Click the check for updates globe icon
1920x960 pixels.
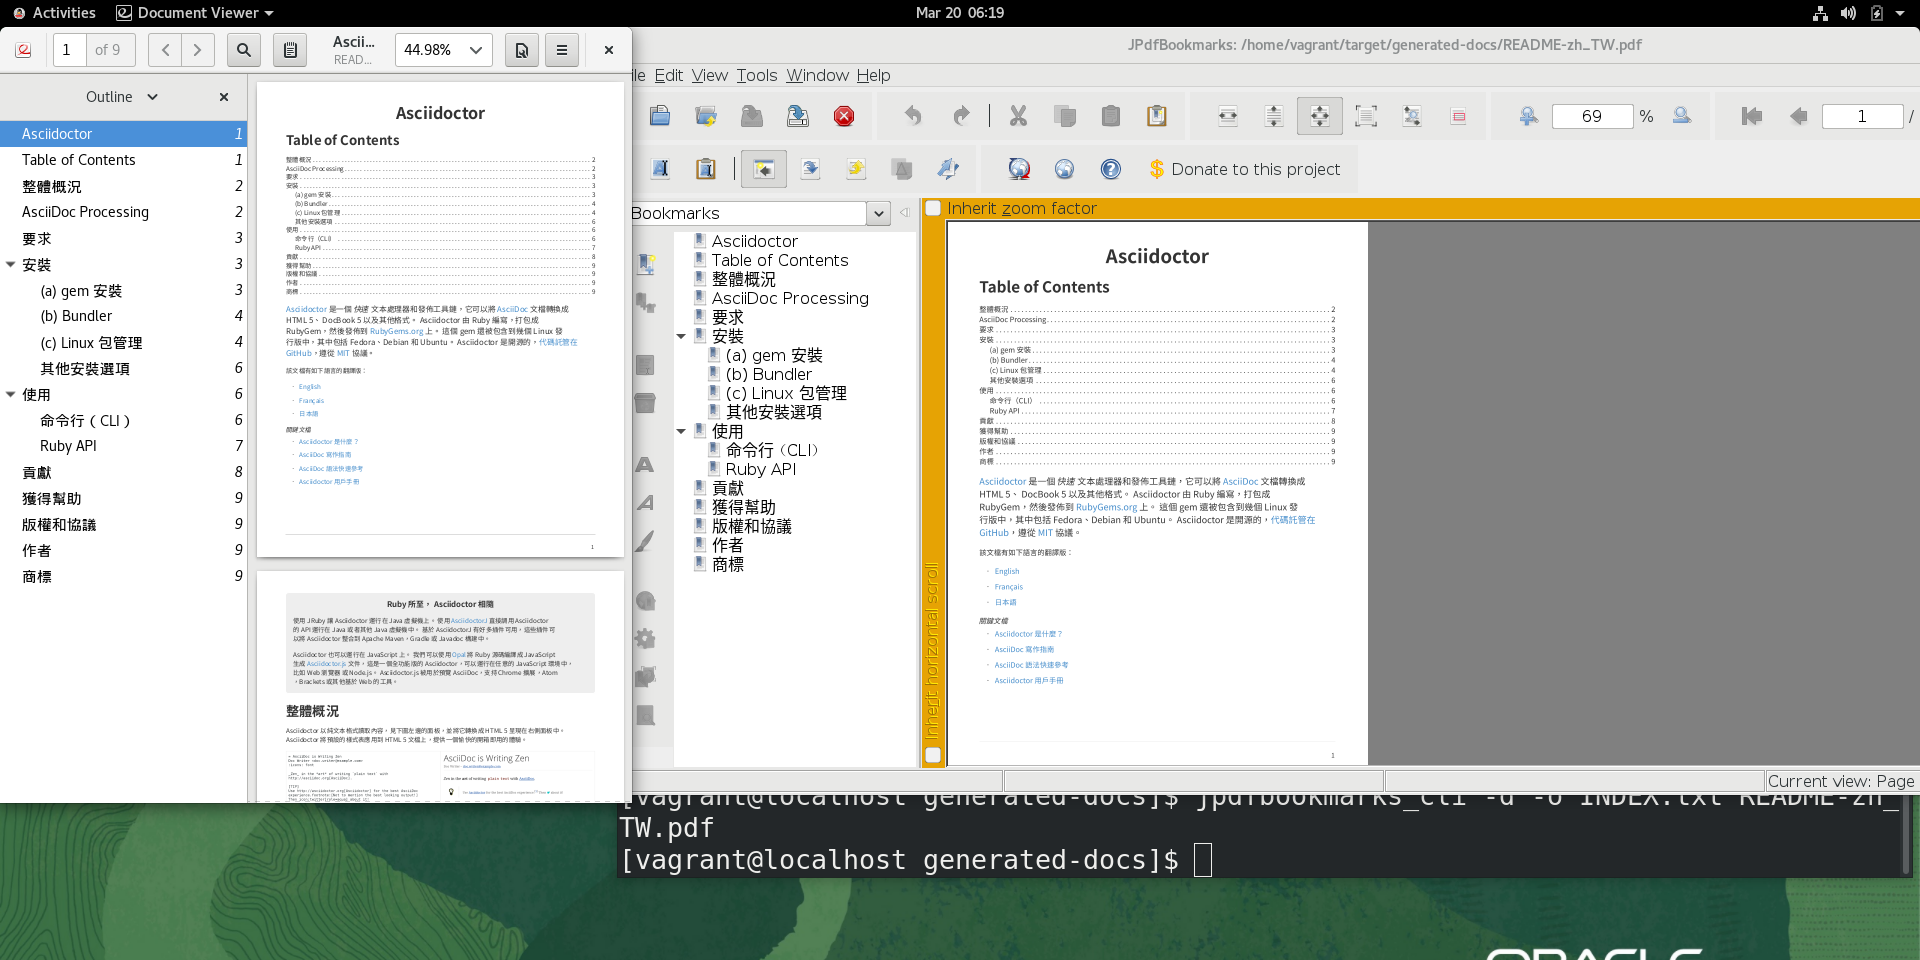pyautogui.click(x=1019, y=169)
